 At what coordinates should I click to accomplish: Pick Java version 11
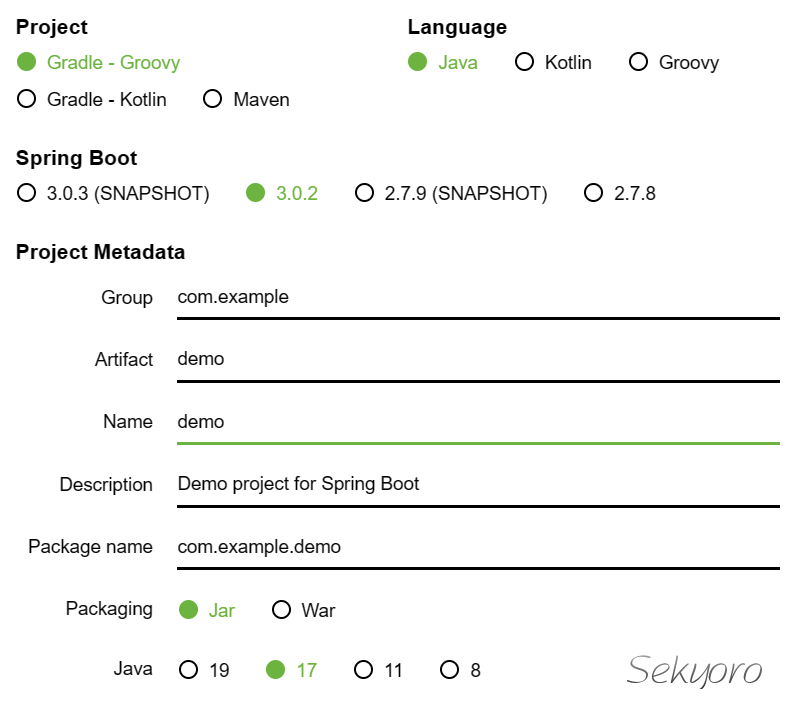364,669
